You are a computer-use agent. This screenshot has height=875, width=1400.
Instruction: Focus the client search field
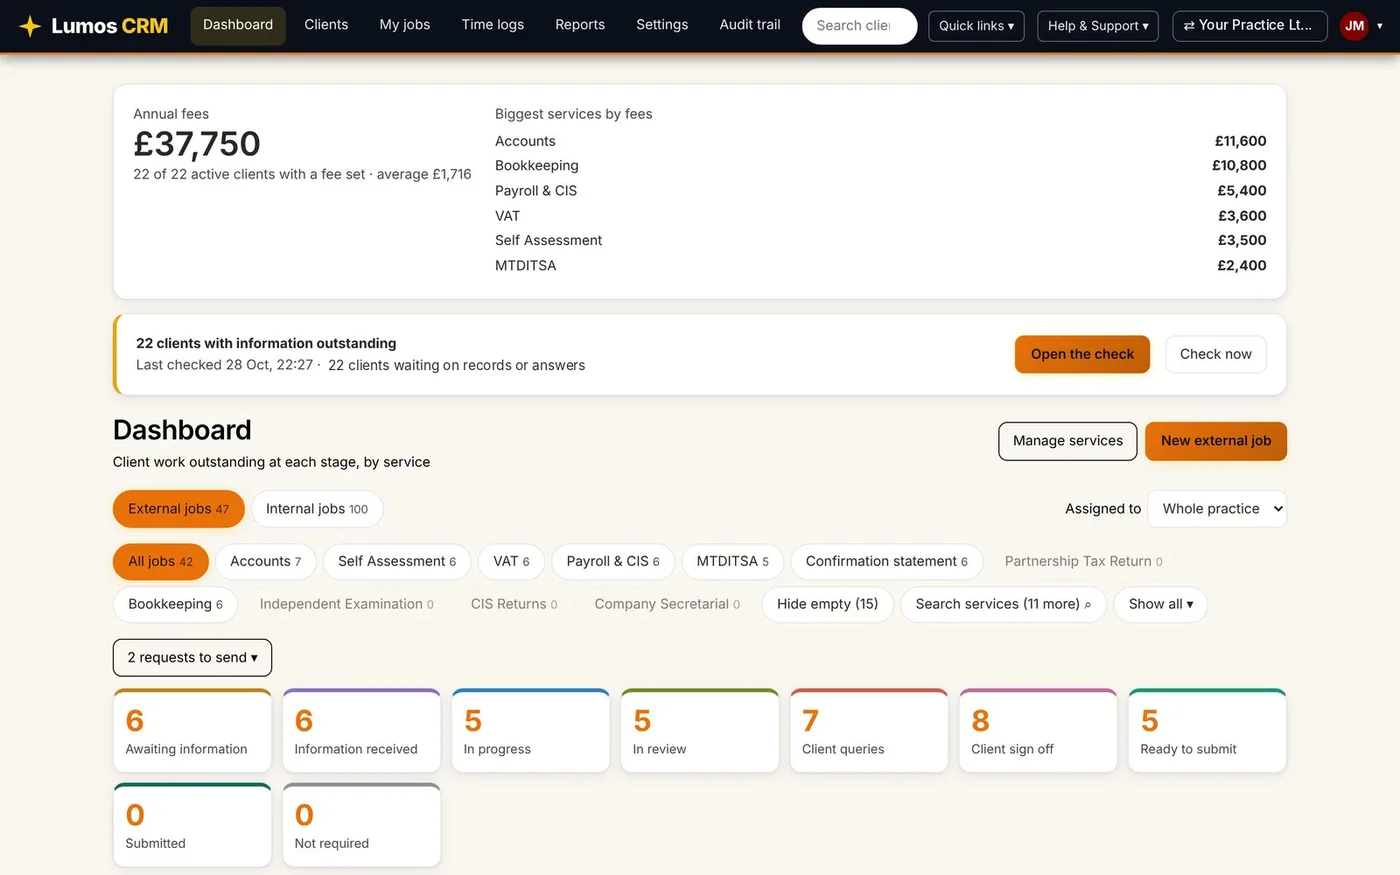(x=860, y=26)
